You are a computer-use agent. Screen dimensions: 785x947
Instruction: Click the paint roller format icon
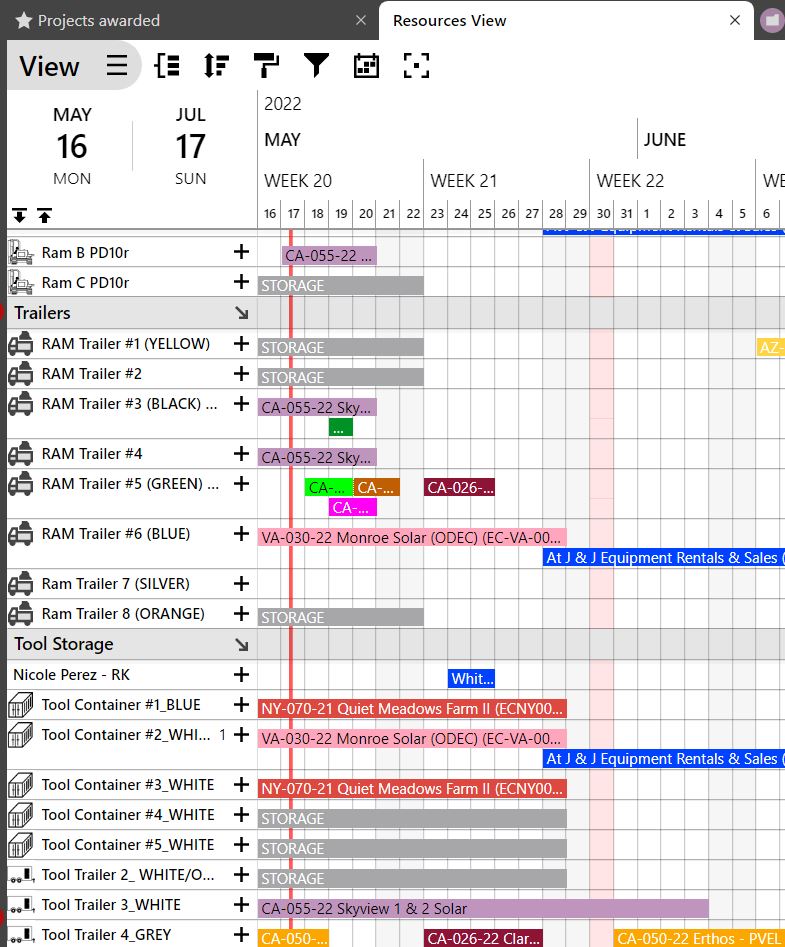[x=266, y=65]
